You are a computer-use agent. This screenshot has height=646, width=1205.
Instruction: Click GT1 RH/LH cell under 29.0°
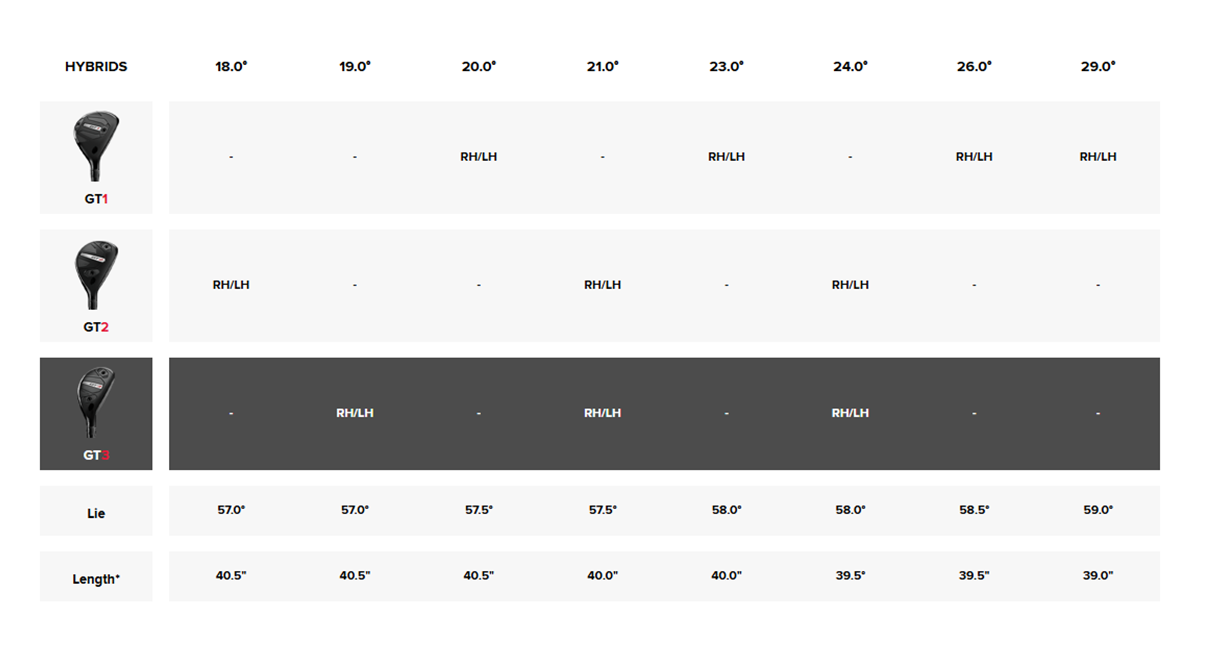(x=1098, y=157)
